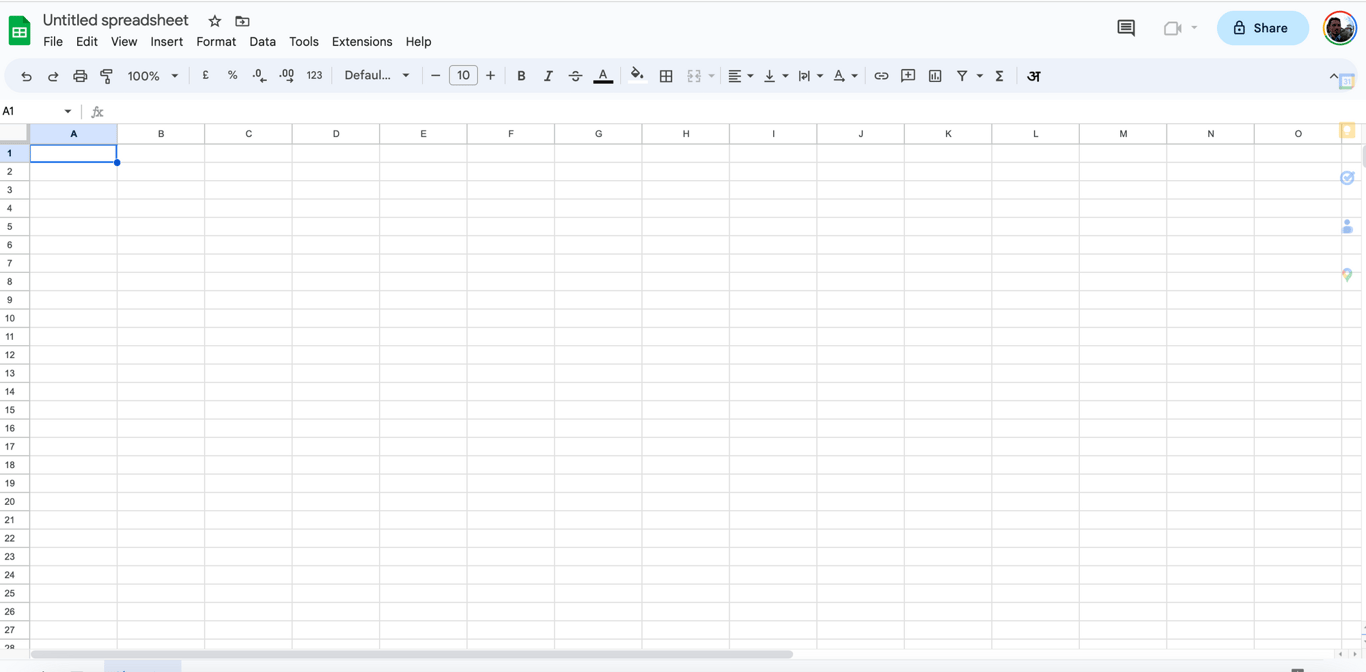Image resolution: width=1366 pixels, height=672 pixels.
Task: Toggle Italic formatting
Action: 548,76
